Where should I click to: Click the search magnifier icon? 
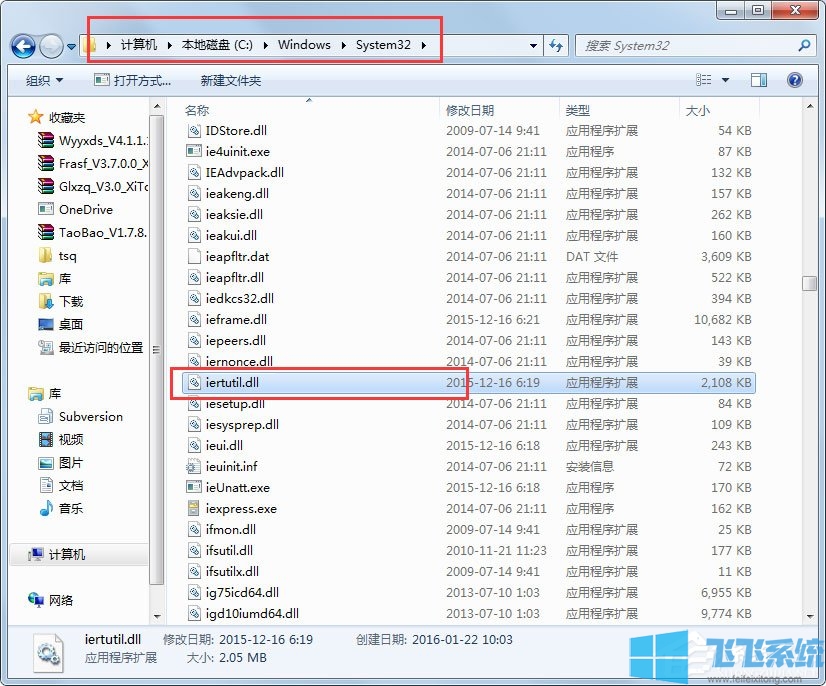point(803,46)
